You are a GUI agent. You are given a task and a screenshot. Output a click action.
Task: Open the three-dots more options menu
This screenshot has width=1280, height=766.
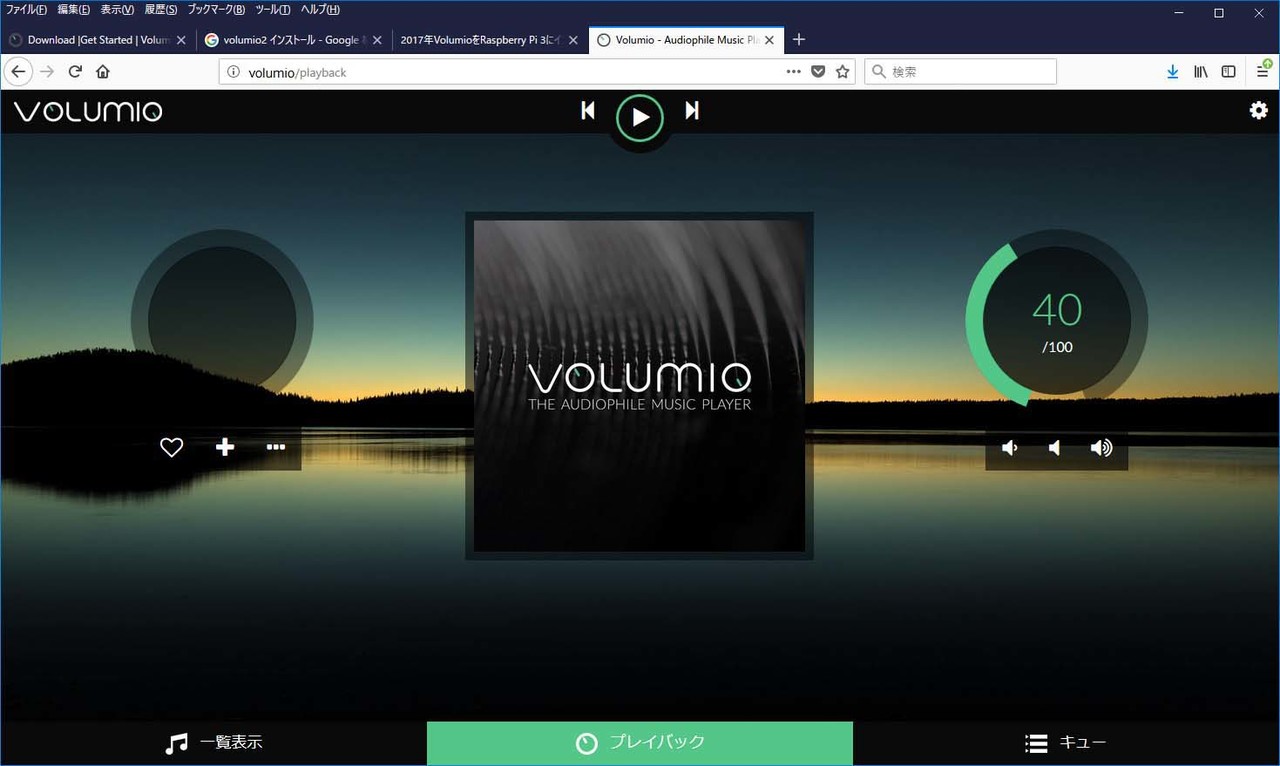276,447
